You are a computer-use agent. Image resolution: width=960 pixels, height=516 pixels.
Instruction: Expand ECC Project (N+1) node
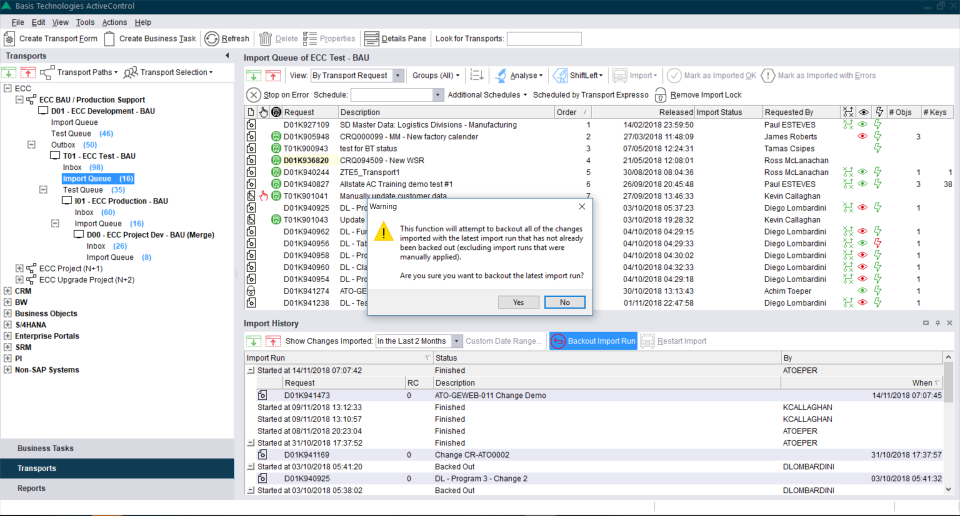point(19,268)
